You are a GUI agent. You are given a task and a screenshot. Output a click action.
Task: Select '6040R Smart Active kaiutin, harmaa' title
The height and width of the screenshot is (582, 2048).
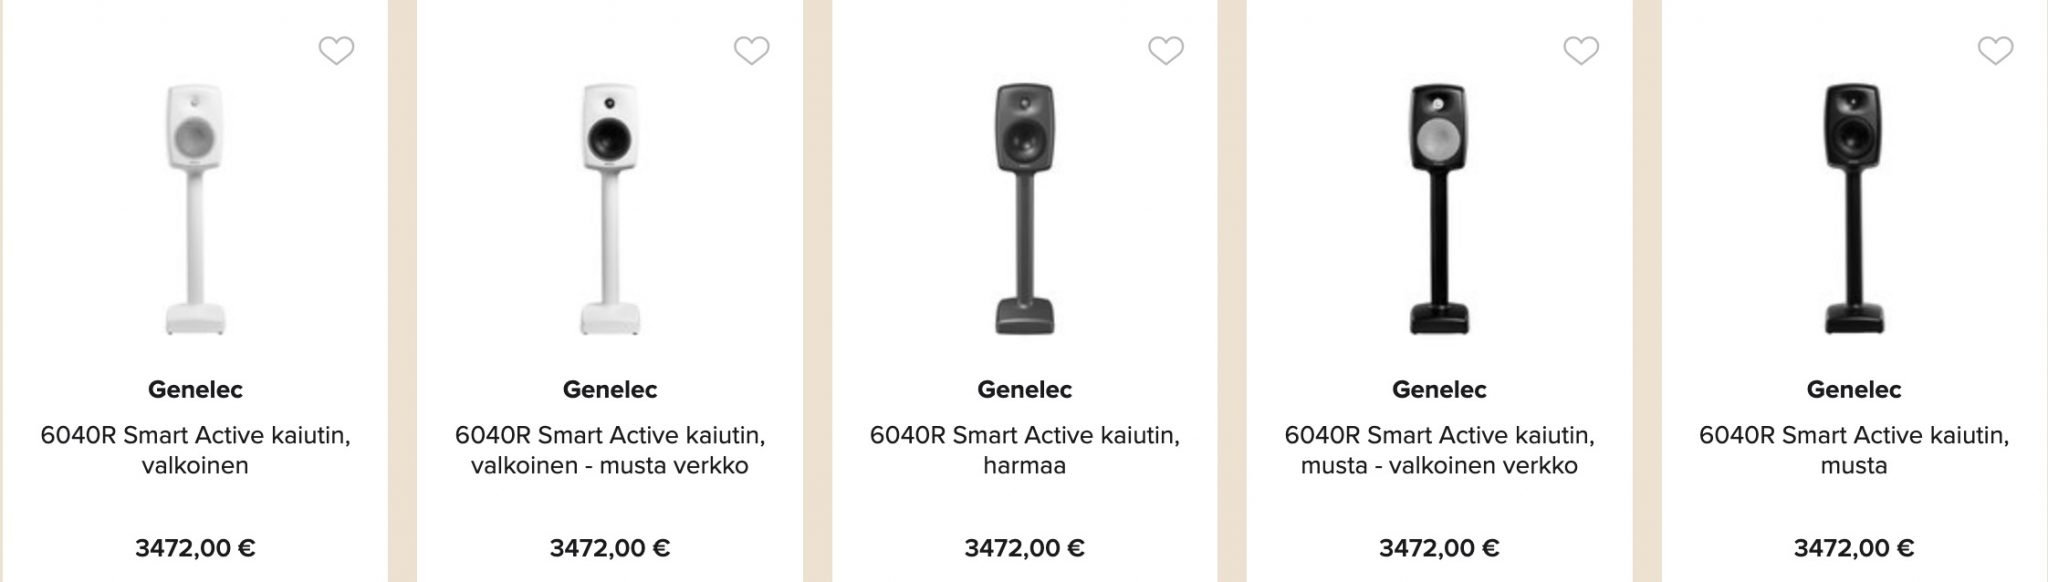pyautogui.click(x=1025, y=451)
